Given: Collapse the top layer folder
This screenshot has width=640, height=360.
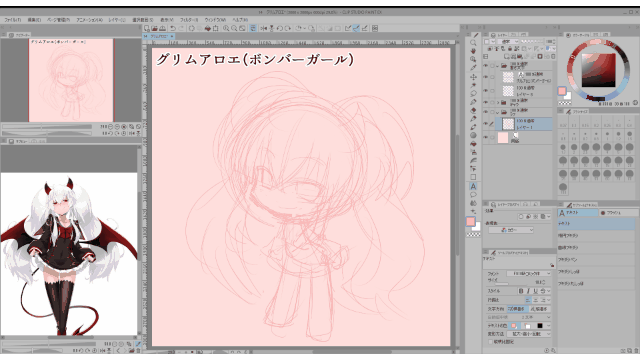Looking at the screenshot, I should 498,65.
